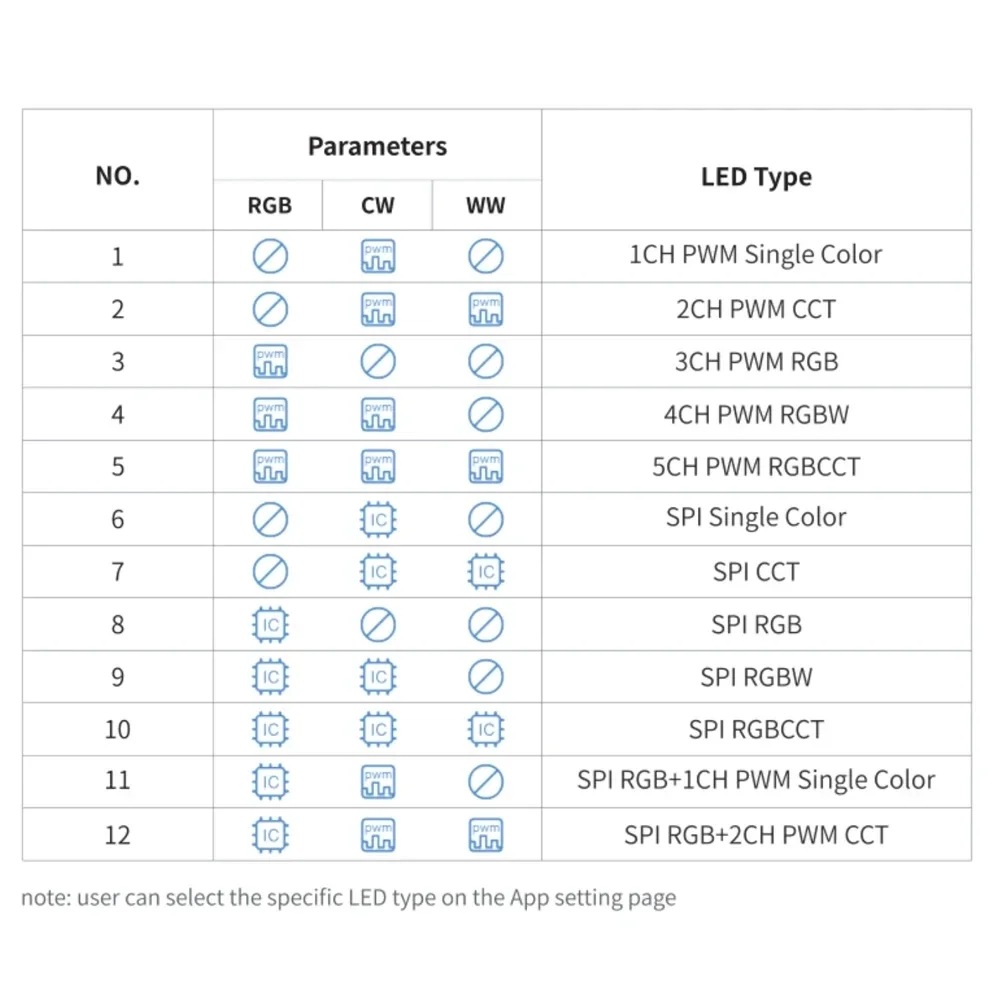Viewport: 1000px width, 1000px height.
Task: Click the RGB column header
Action: (x=270, y=205)
